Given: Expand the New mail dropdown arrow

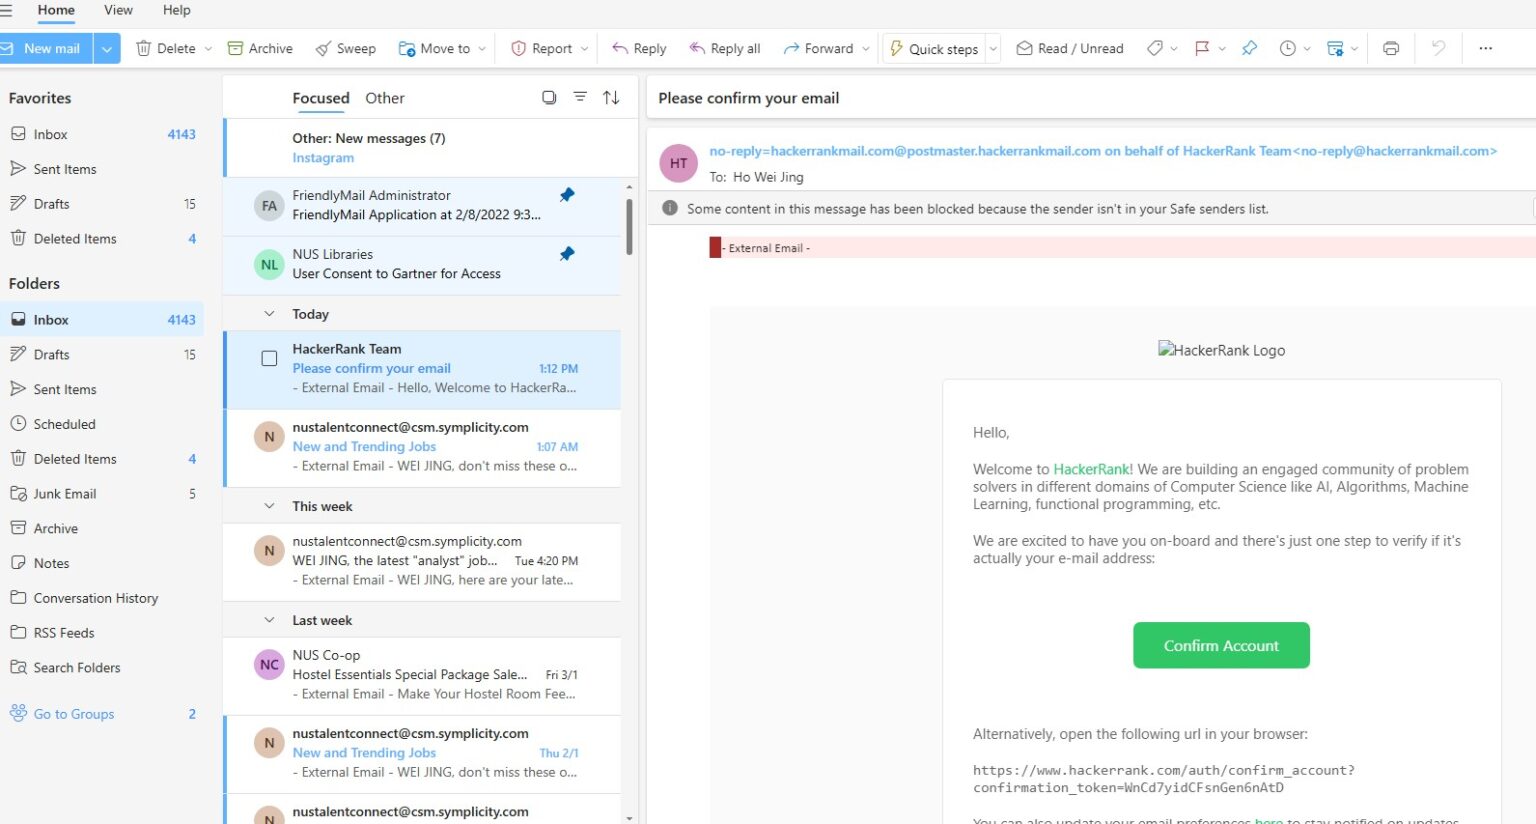Looking at the screenshot, I should (x=107, y=48).
